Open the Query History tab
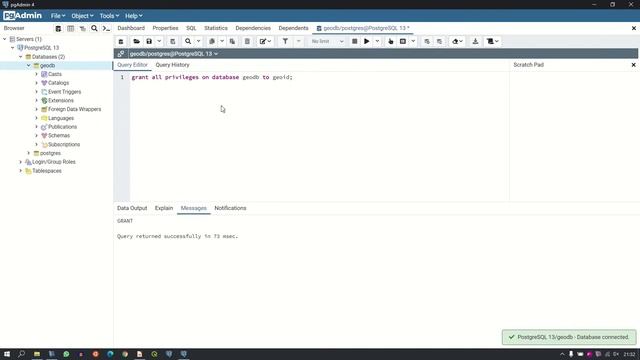Image resolution: width=640 pixels, height=360 pixels. coord(172,65)
